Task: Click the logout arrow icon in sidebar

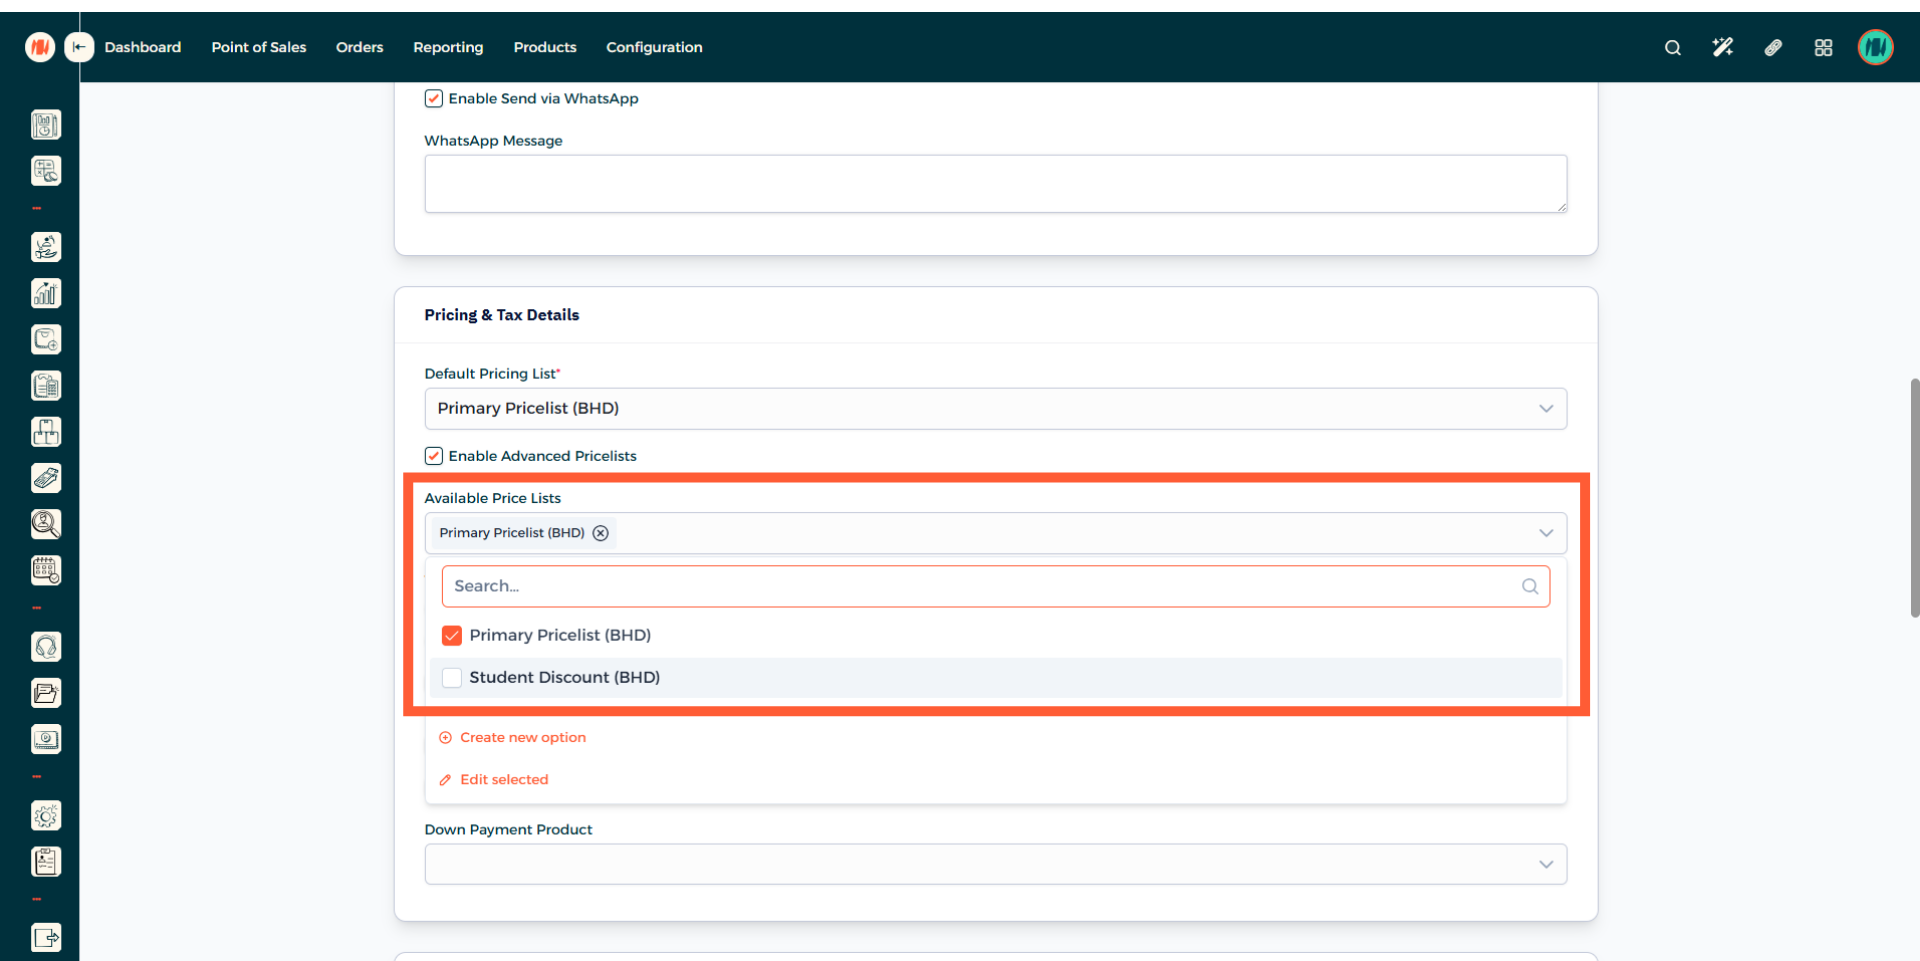Action: 46,938
